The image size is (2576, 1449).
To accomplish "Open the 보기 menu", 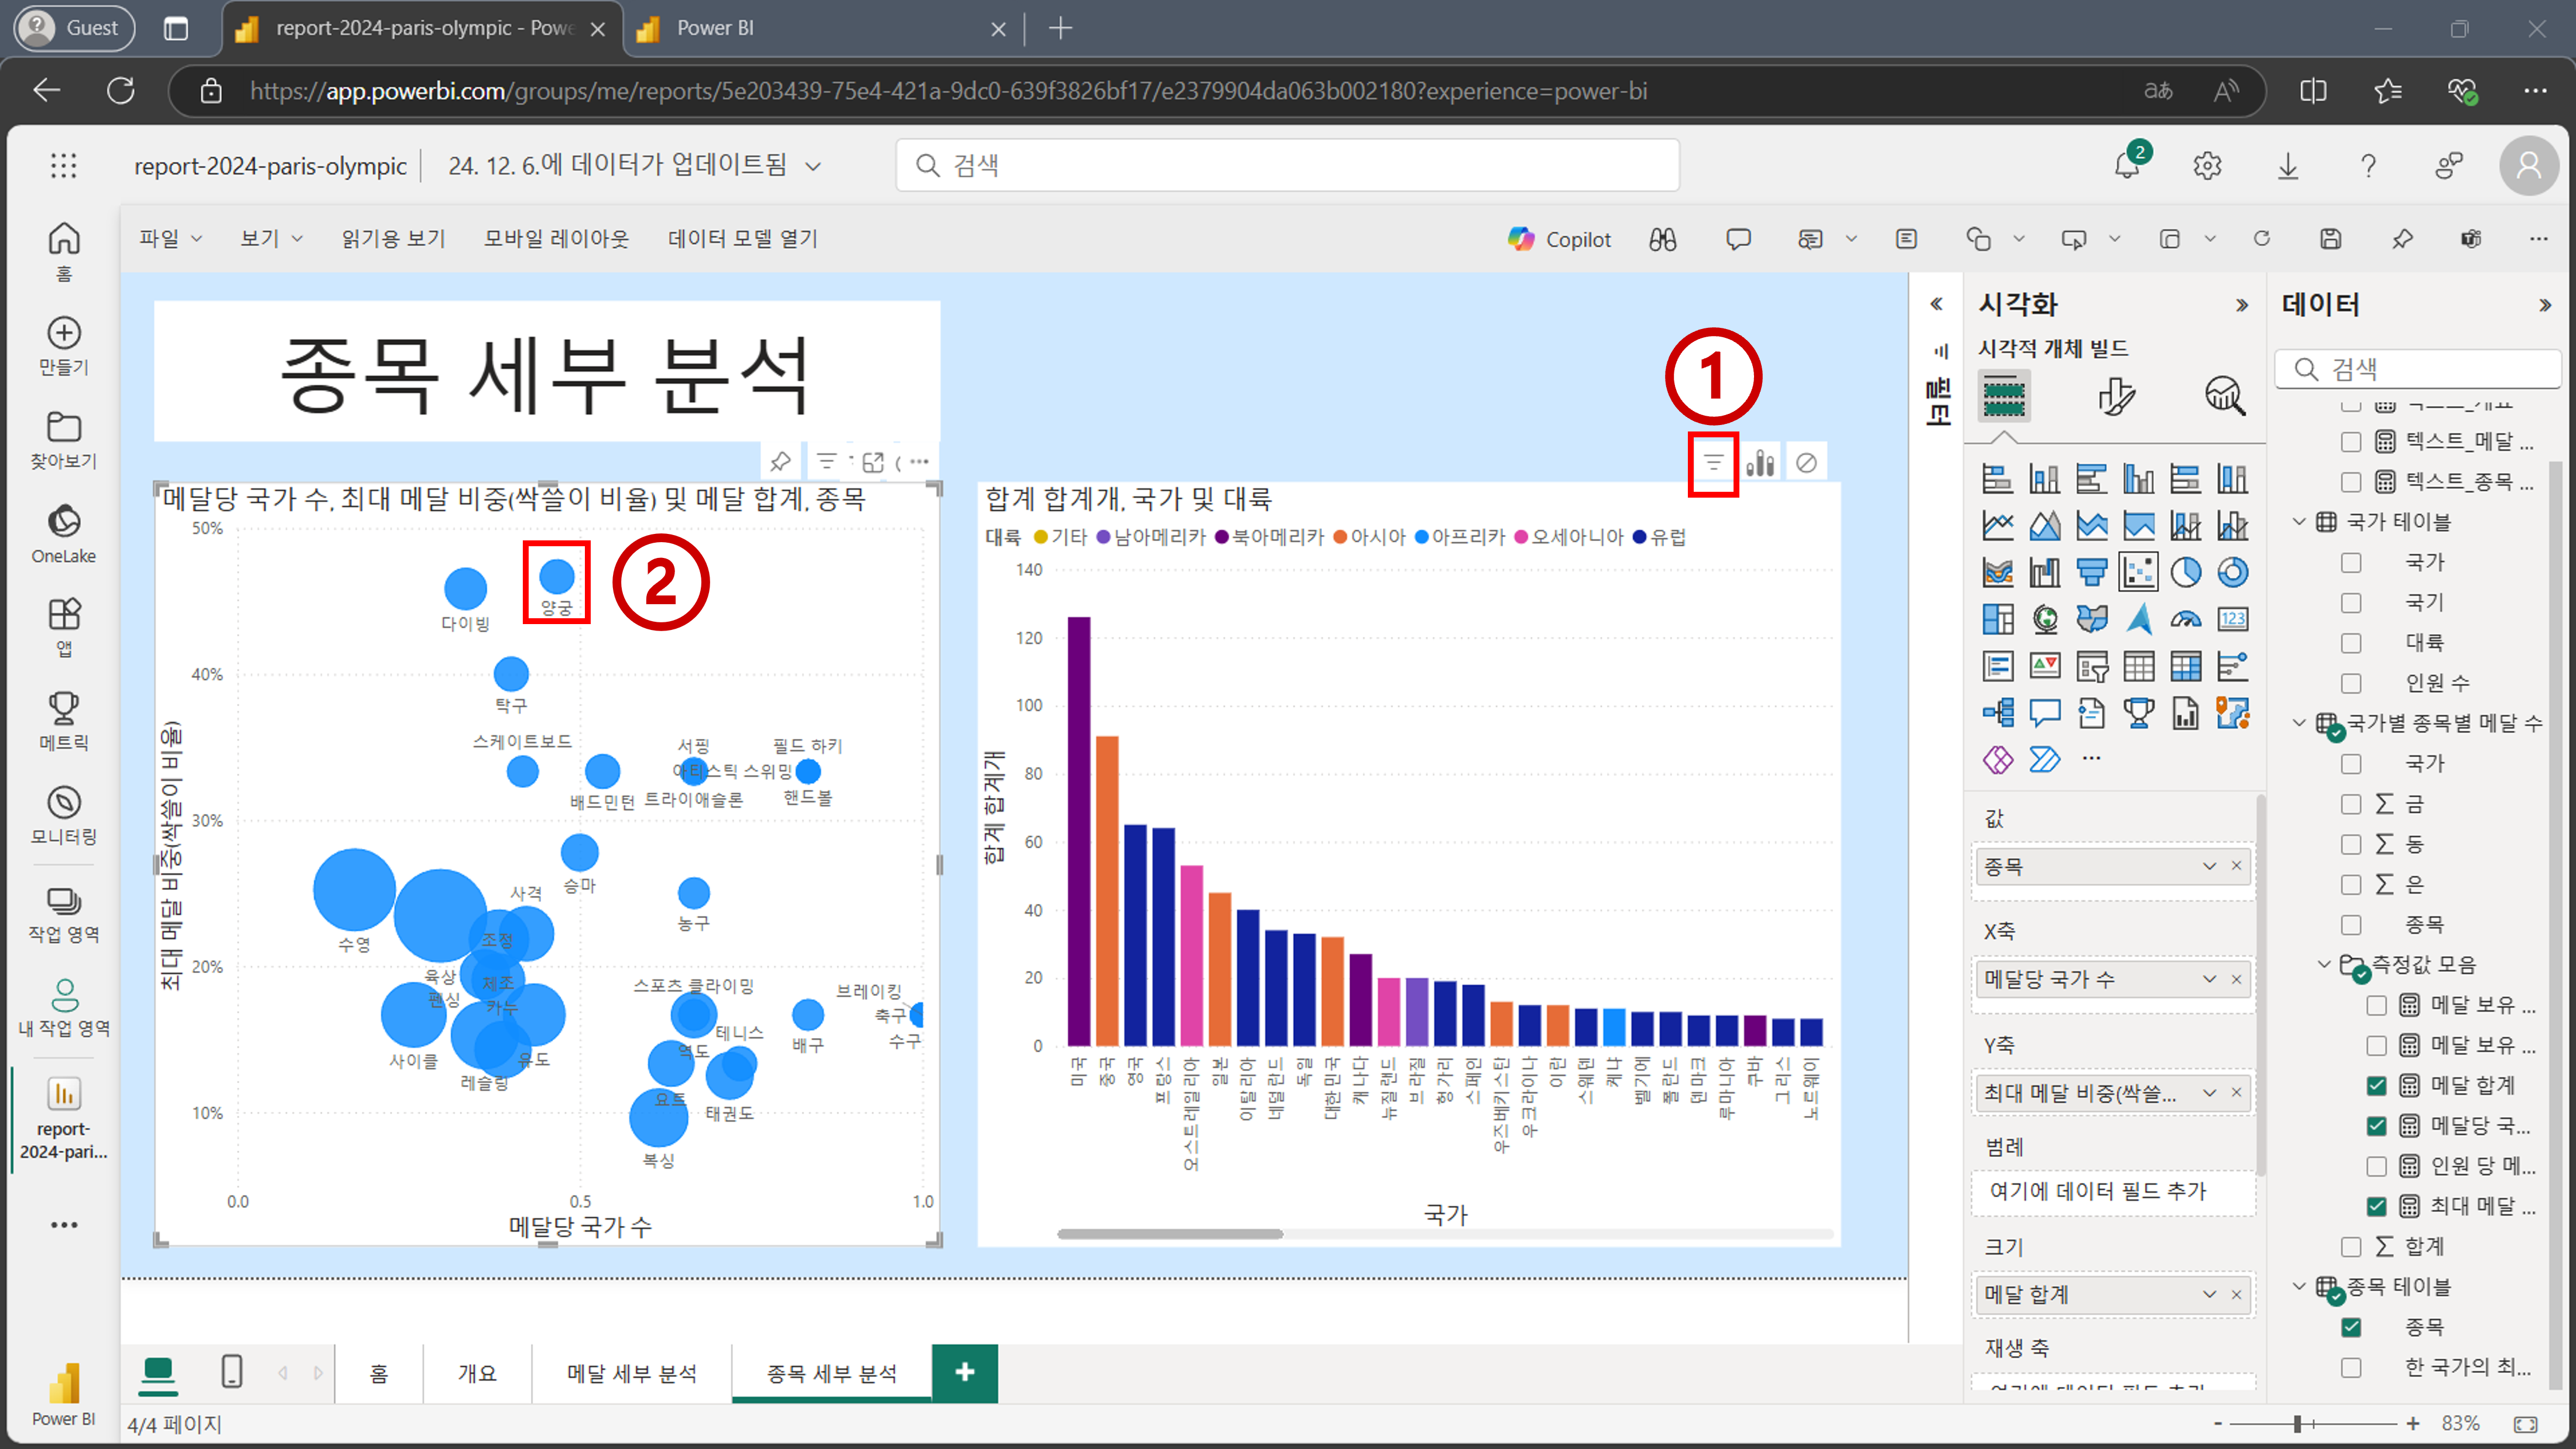I will coord(271,238).
